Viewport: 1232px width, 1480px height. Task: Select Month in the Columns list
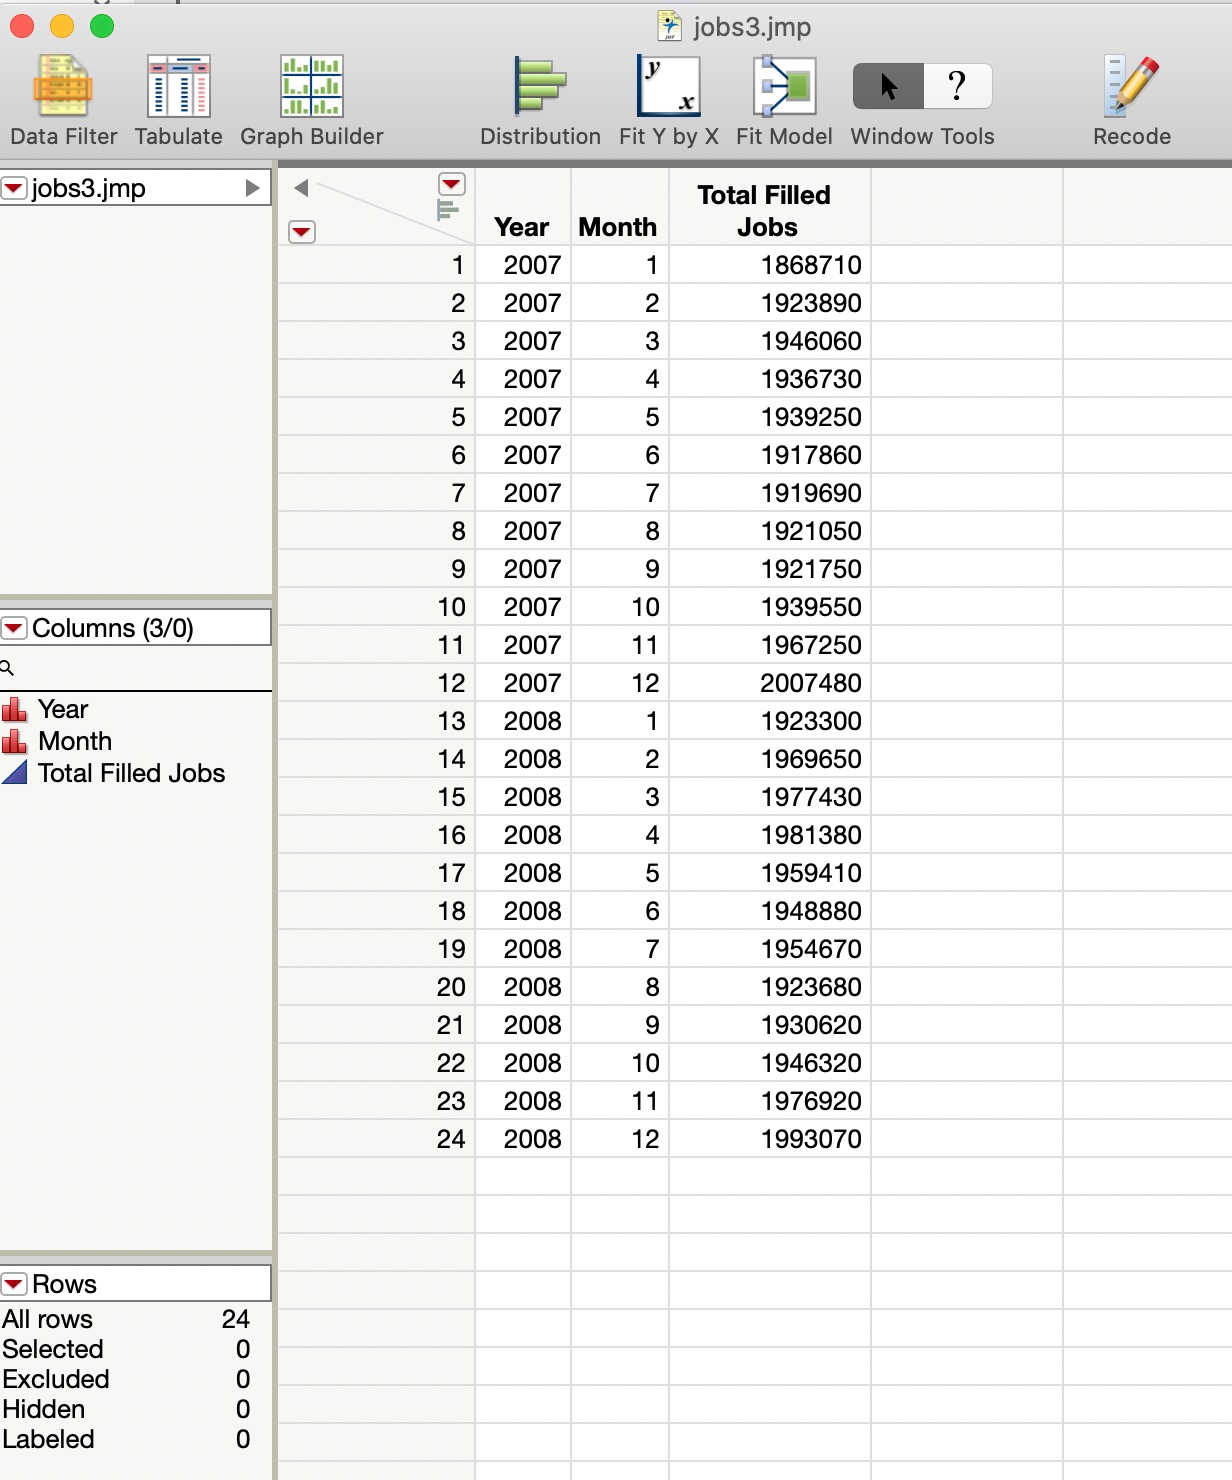pos(75,741)
